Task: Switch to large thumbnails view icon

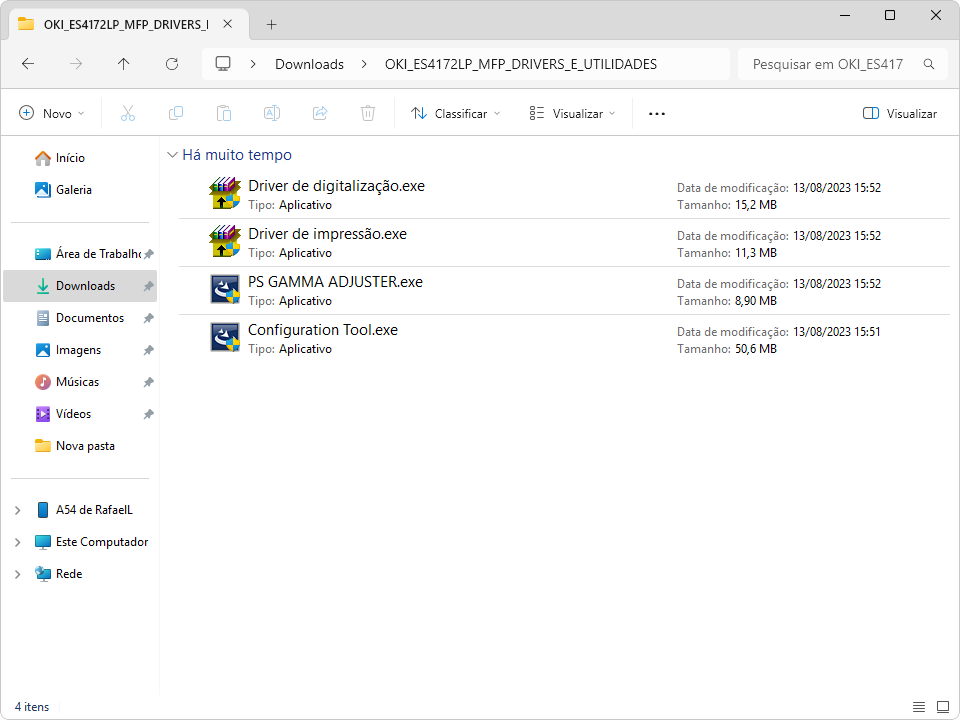Action: click(943, 707)
